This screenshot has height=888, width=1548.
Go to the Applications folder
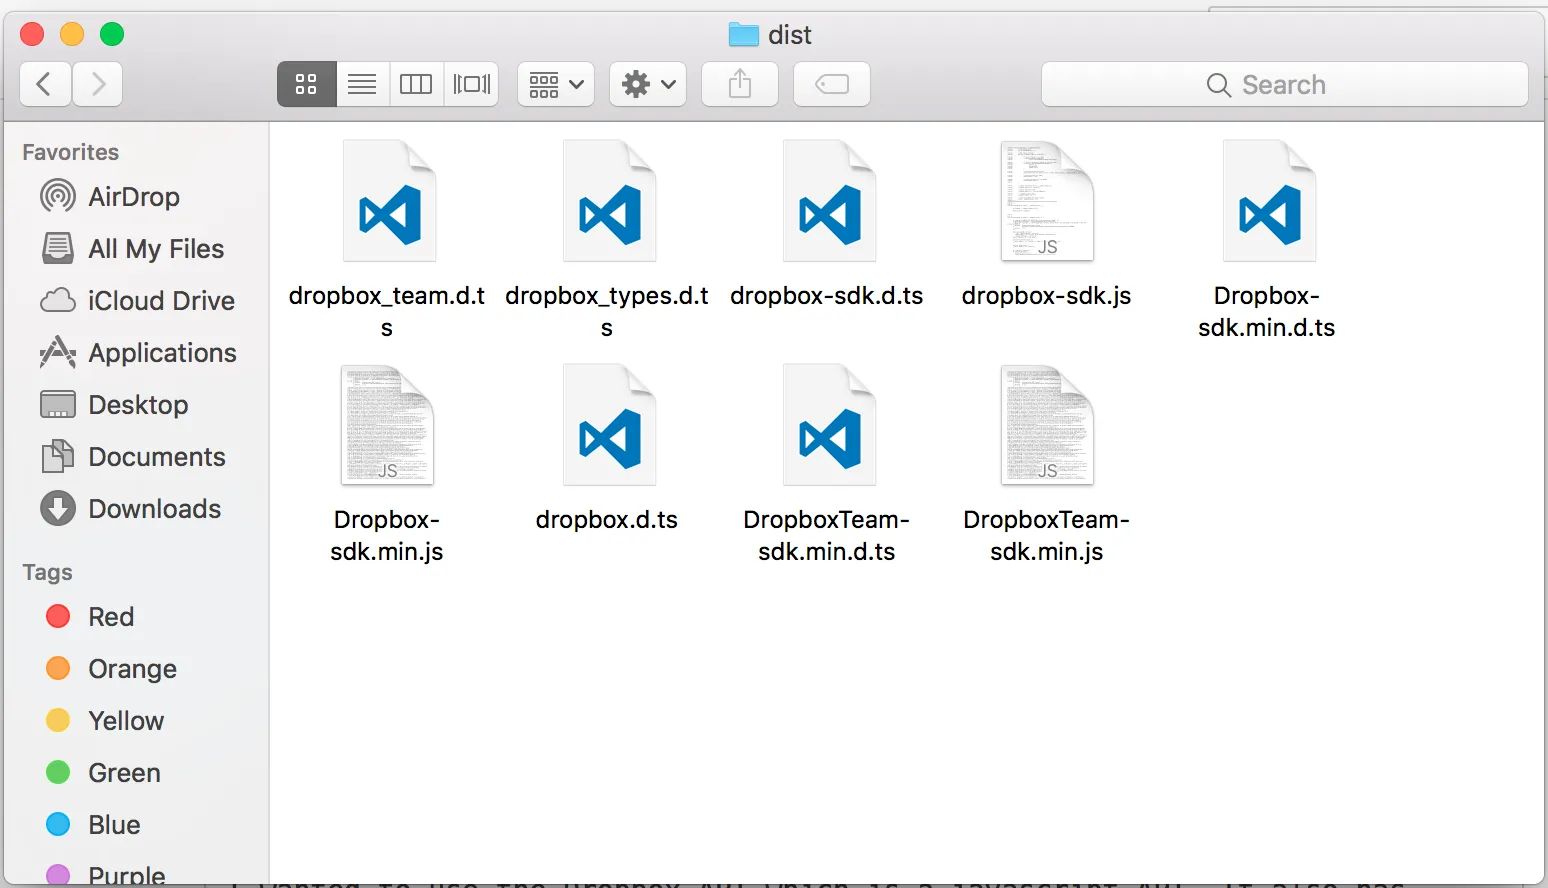pyautogui.click(x=135, y=352)
